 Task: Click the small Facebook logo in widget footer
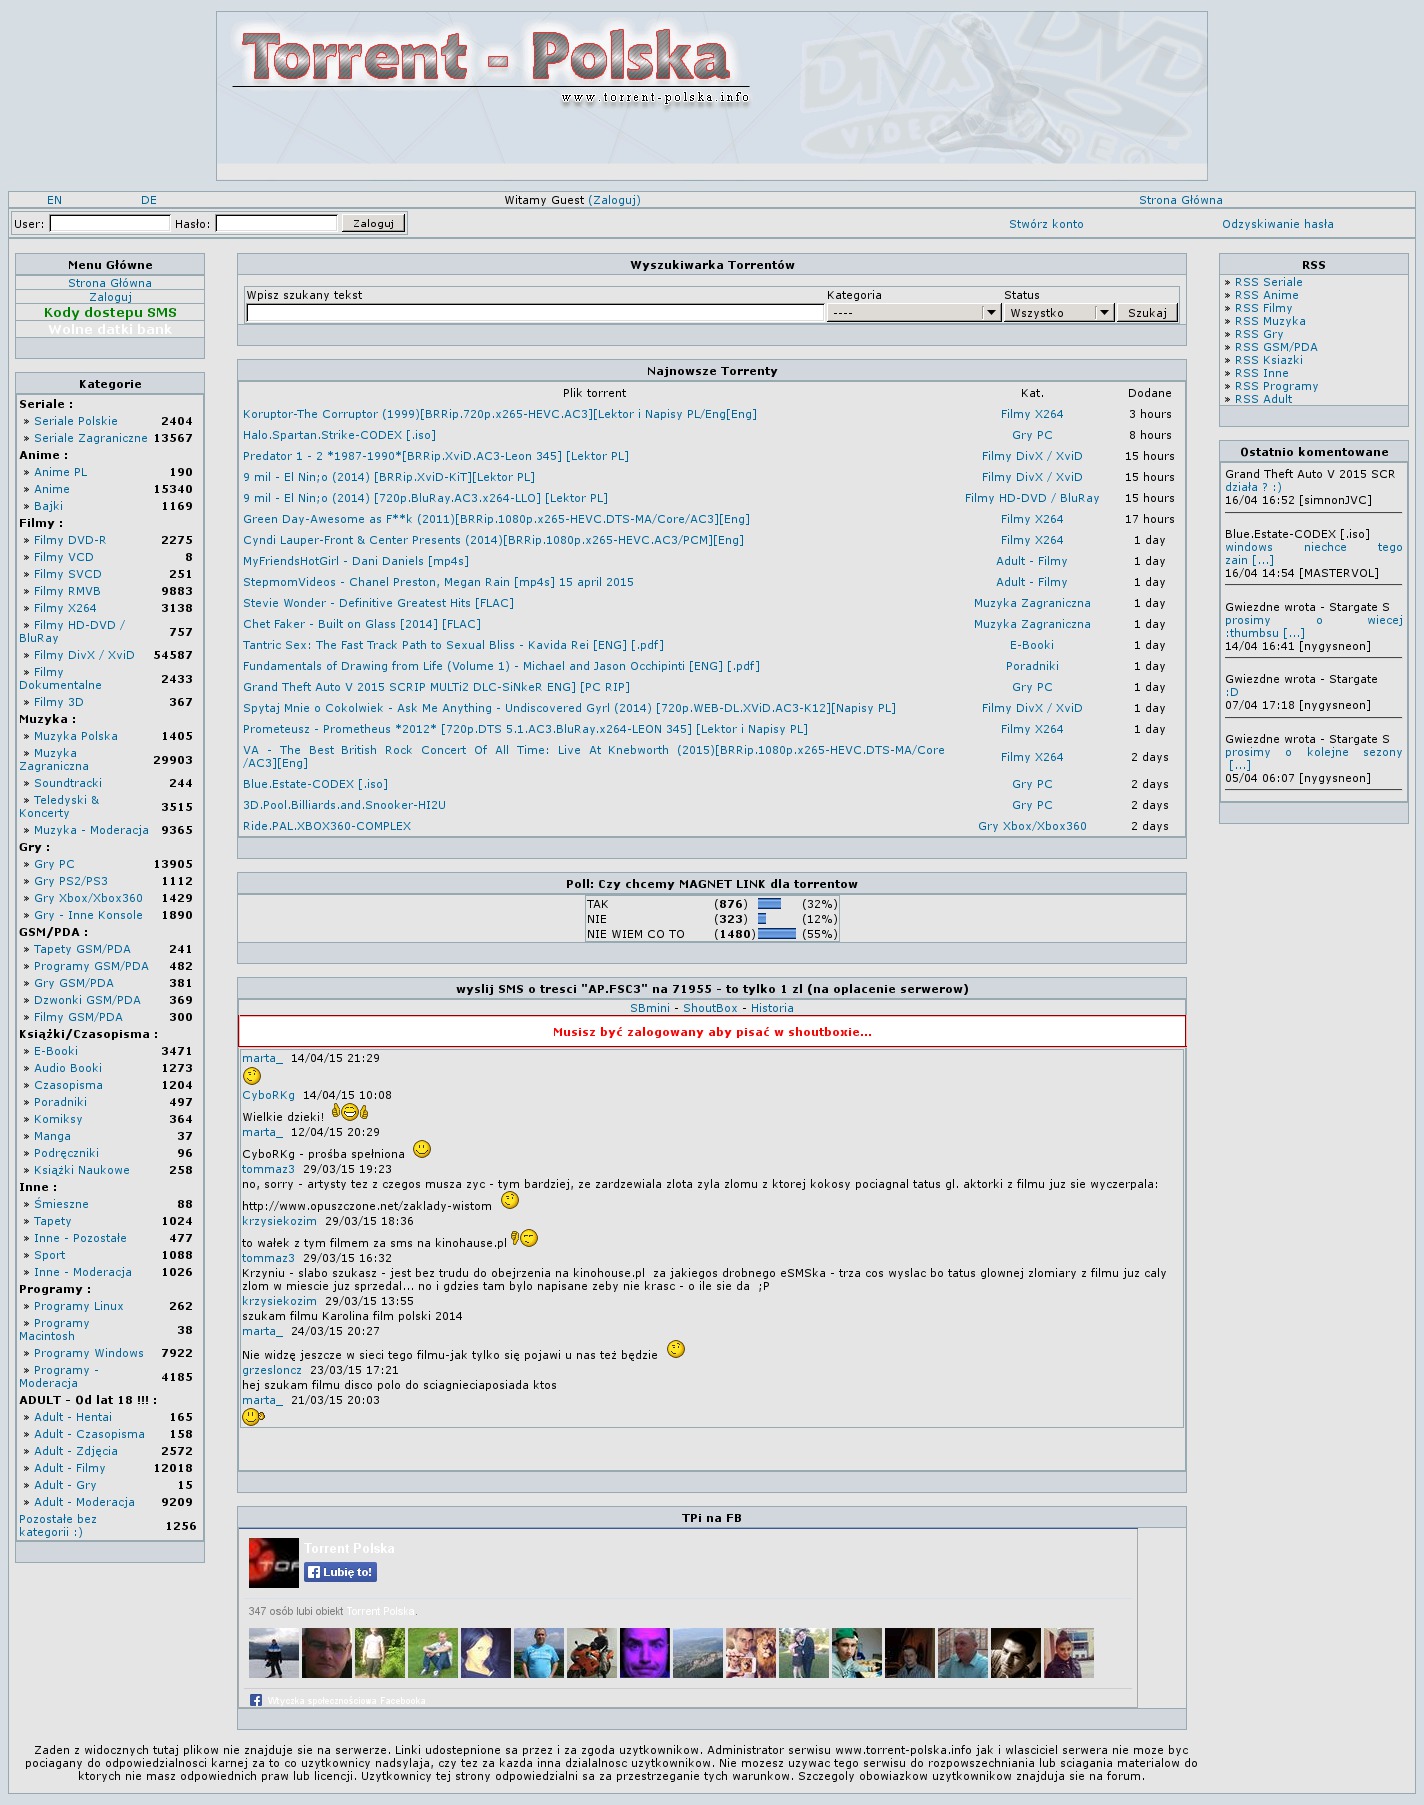[256, 1700]
